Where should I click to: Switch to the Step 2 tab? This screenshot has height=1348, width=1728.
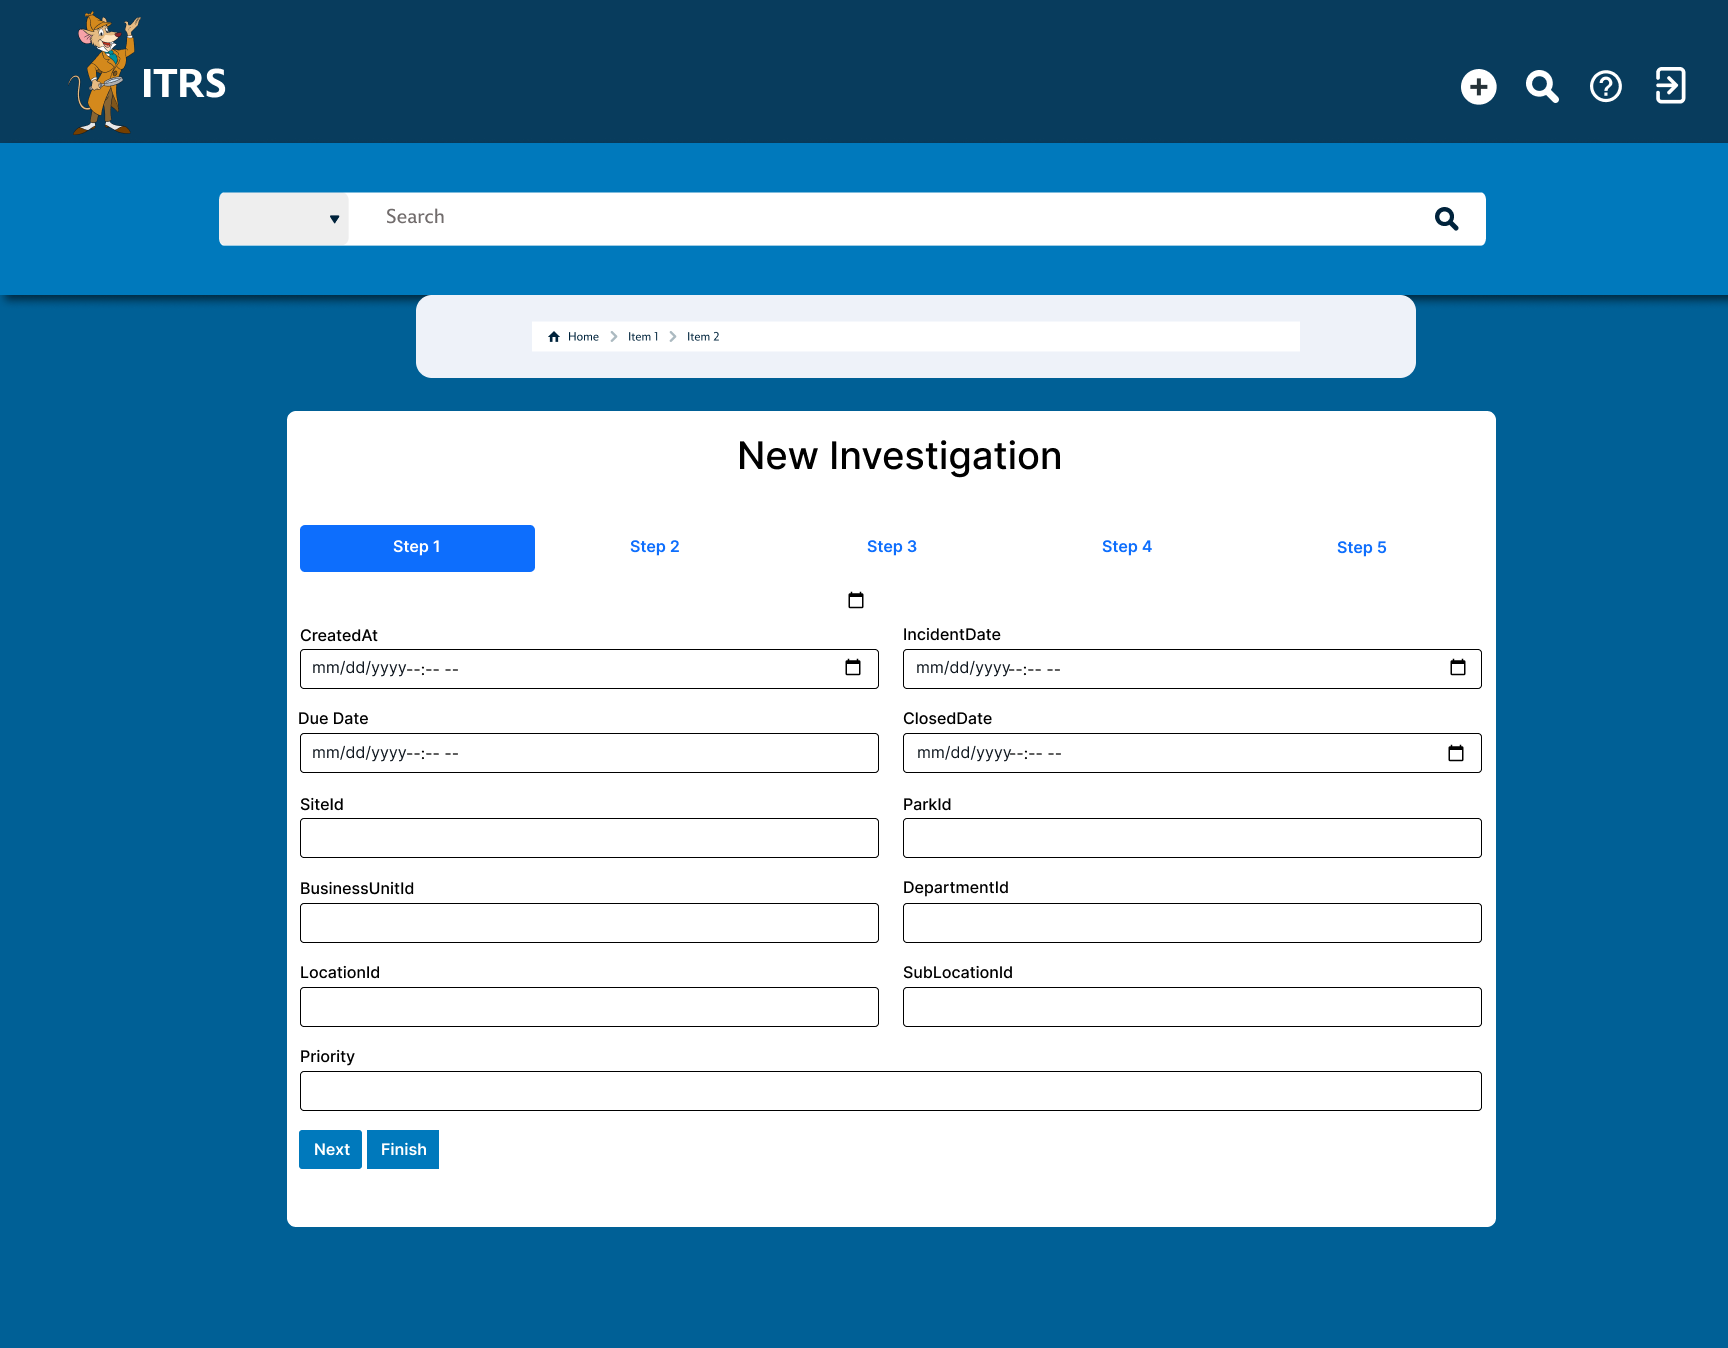655,547
